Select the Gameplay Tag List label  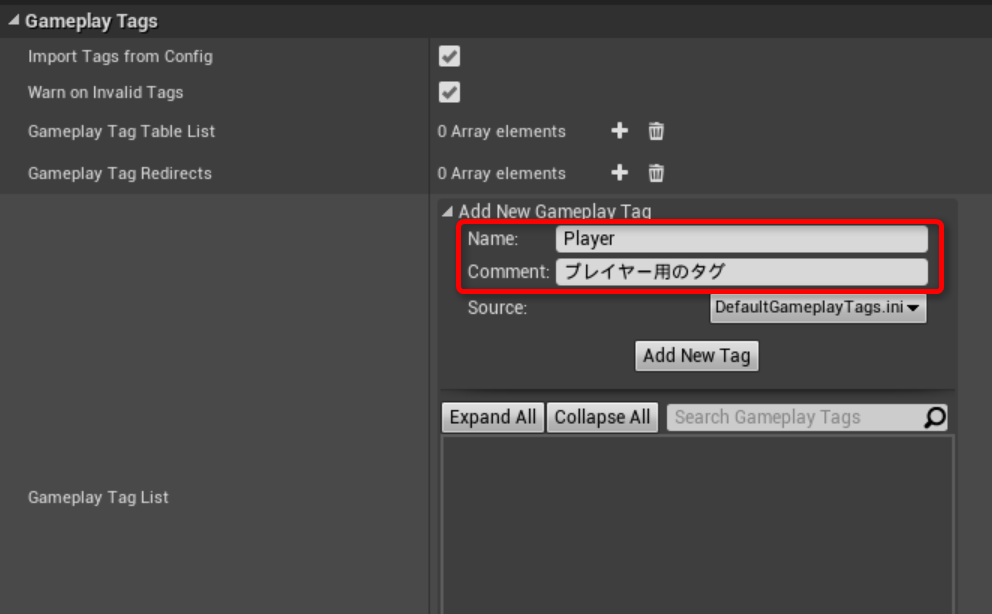[98, 498]
